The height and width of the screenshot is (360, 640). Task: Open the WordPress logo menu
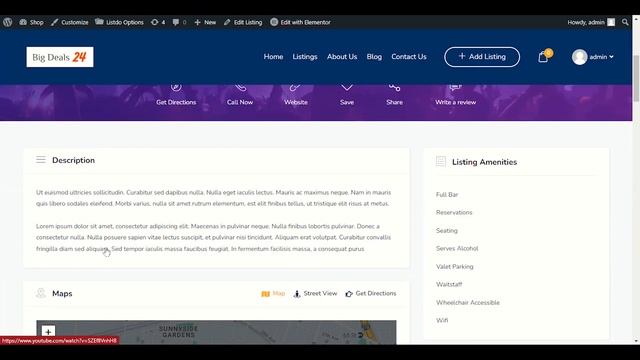(x=7, y=22)
